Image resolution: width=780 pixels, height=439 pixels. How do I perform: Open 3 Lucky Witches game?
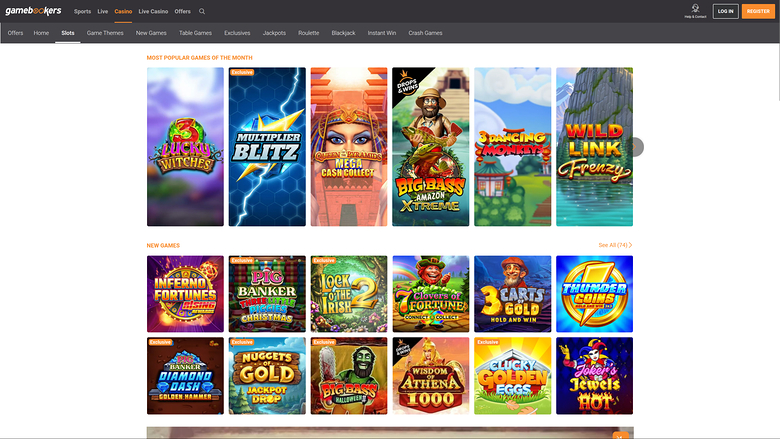pos(186,147)
